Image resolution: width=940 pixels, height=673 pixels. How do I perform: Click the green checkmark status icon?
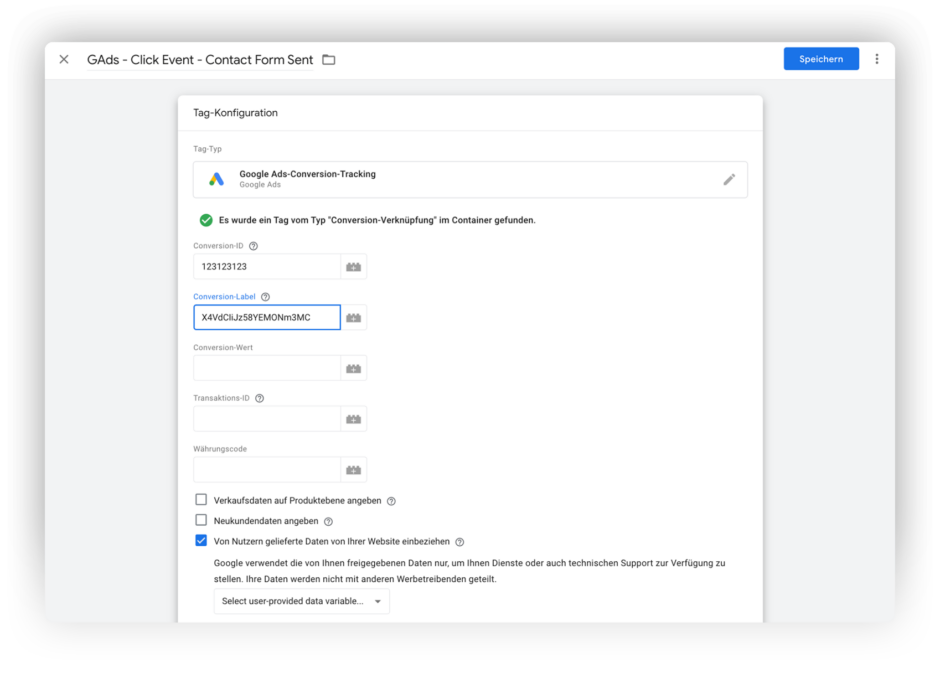[206, 220]
